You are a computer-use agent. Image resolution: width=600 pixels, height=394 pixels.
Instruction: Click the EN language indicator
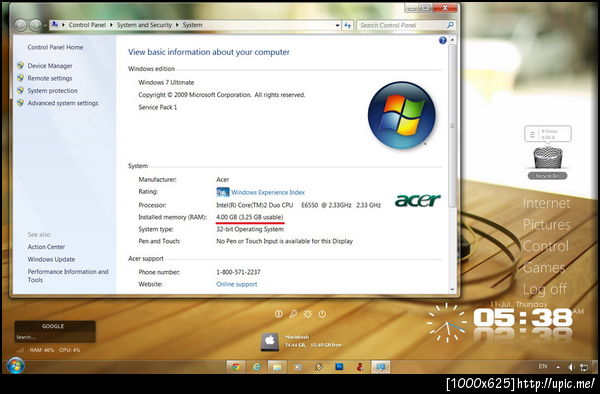tap(543, 366)
